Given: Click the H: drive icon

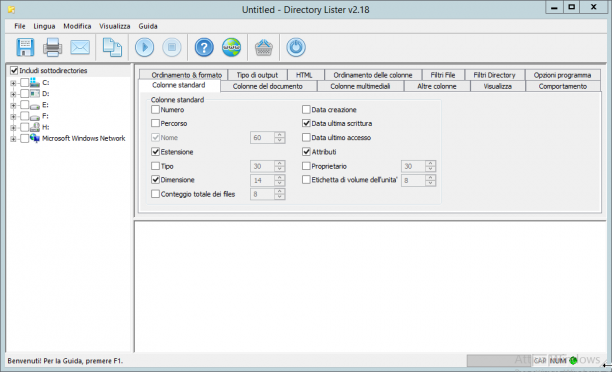Looking at the screenshot, I should tap(35, 127).
